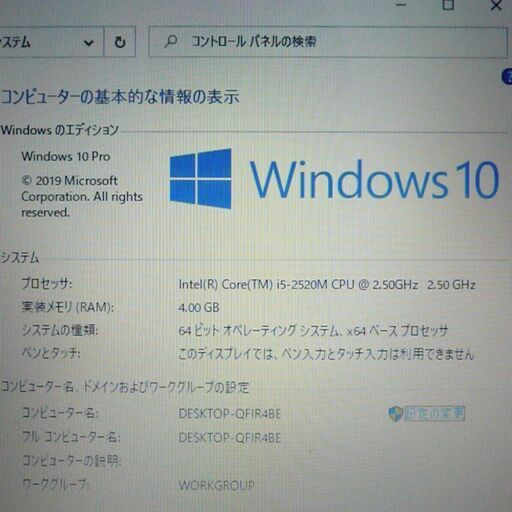Select the Windows 10 Pro edition text
This screenshot has width=512, height=512.
[66, 156]
